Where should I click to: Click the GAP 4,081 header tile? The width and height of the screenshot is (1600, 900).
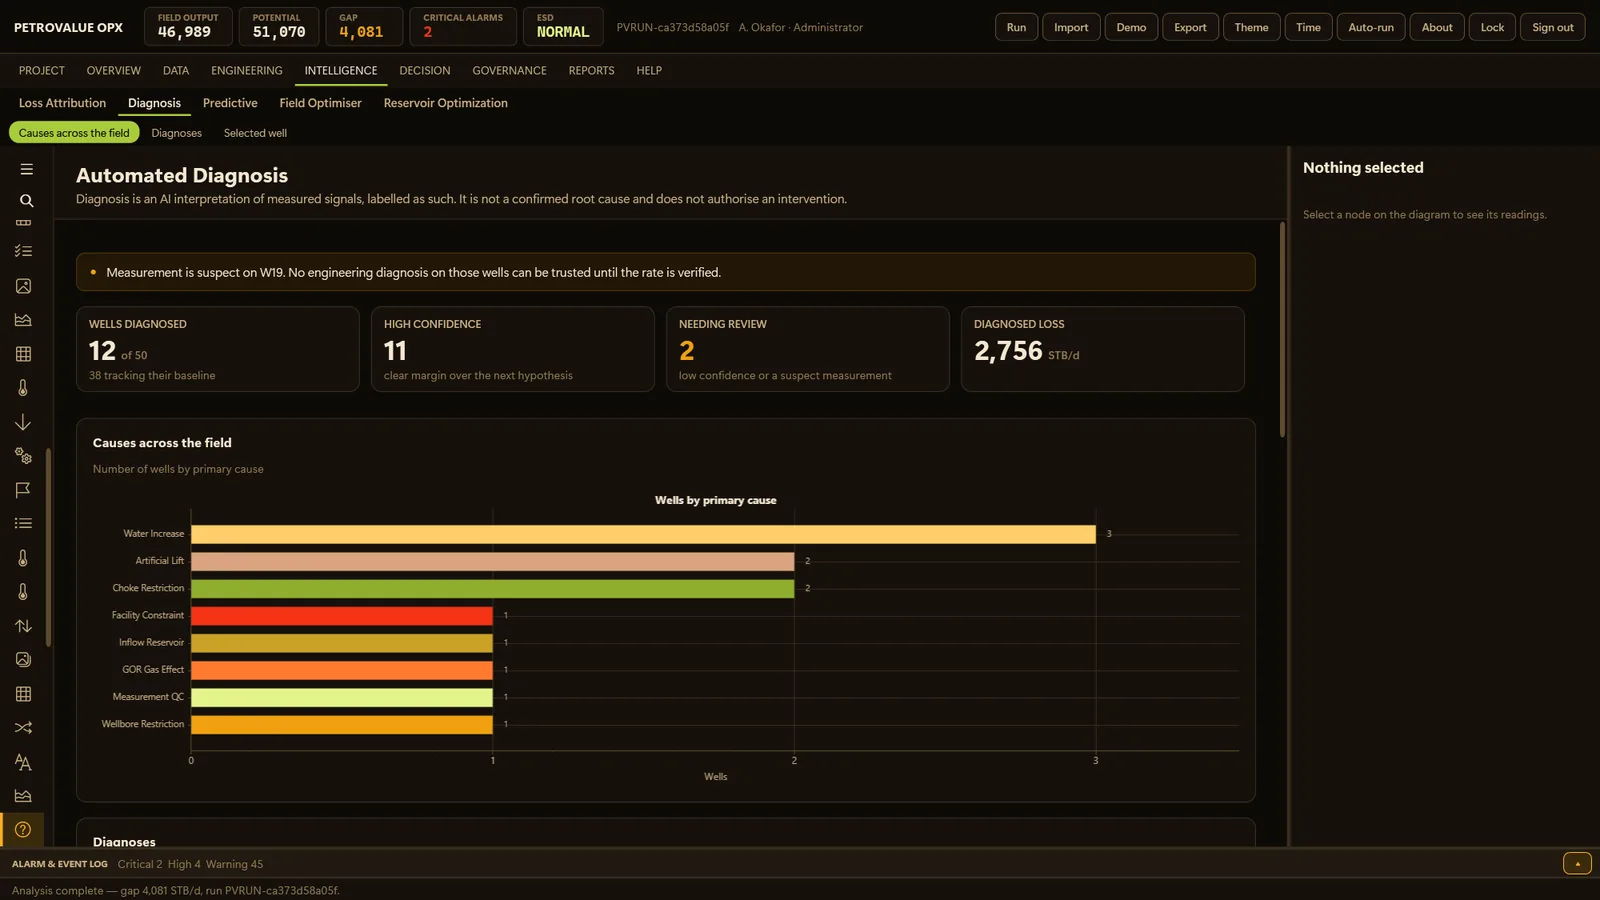364,26
